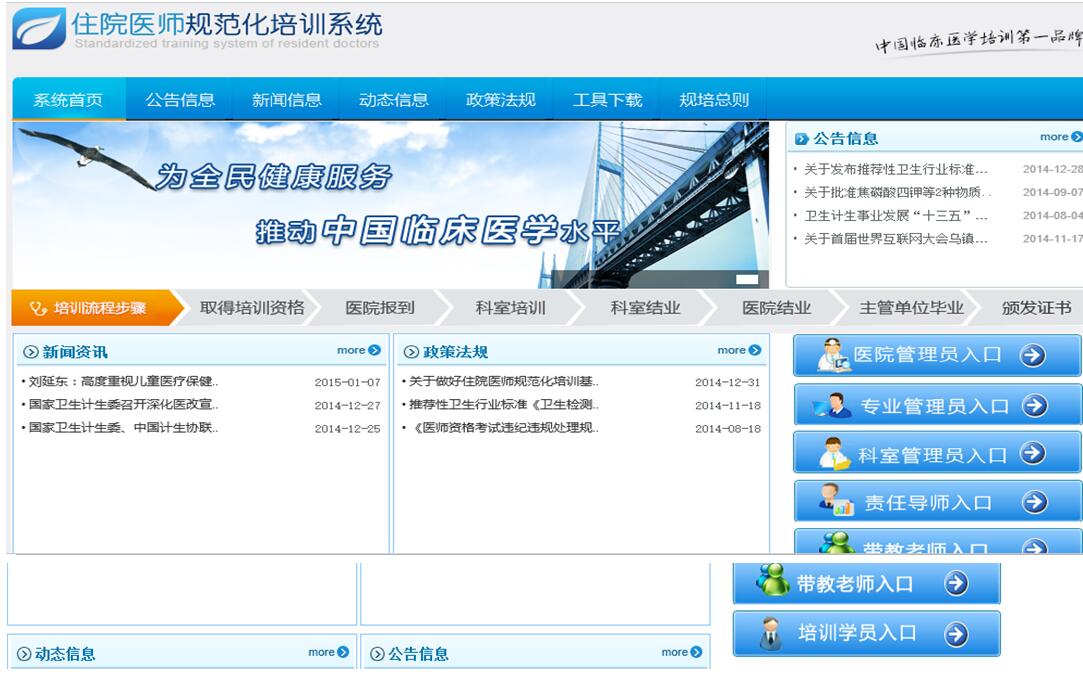Click the system leaf logo icon
The height and width of the screenshot is (681, 1083).
pos(38,29)
